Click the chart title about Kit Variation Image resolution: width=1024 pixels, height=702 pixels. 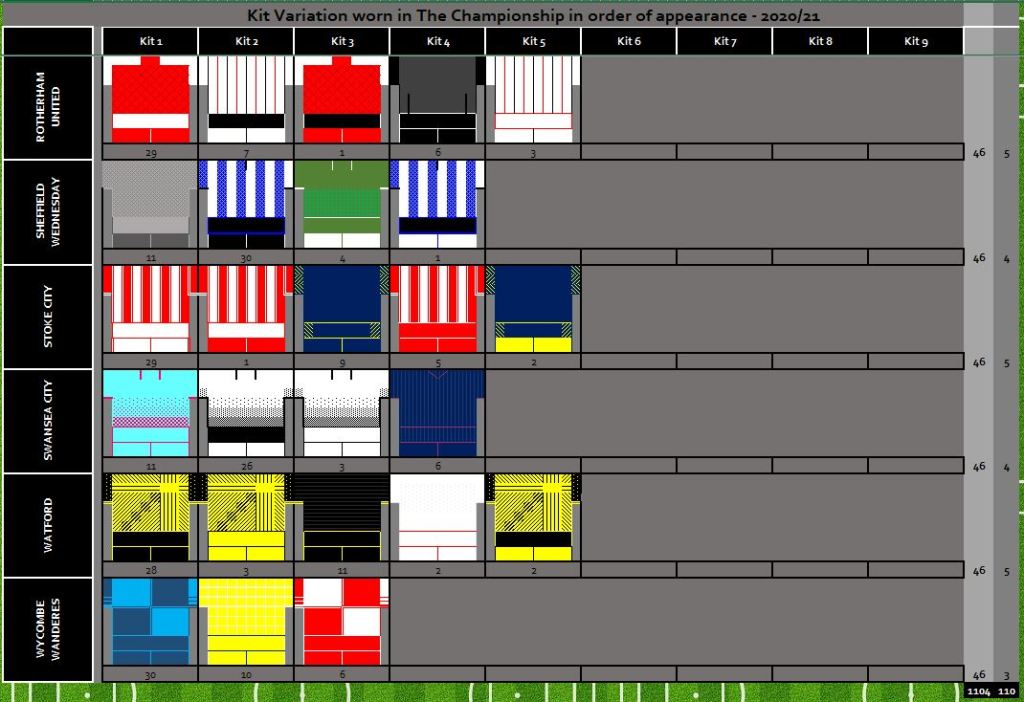click(534, 16)
